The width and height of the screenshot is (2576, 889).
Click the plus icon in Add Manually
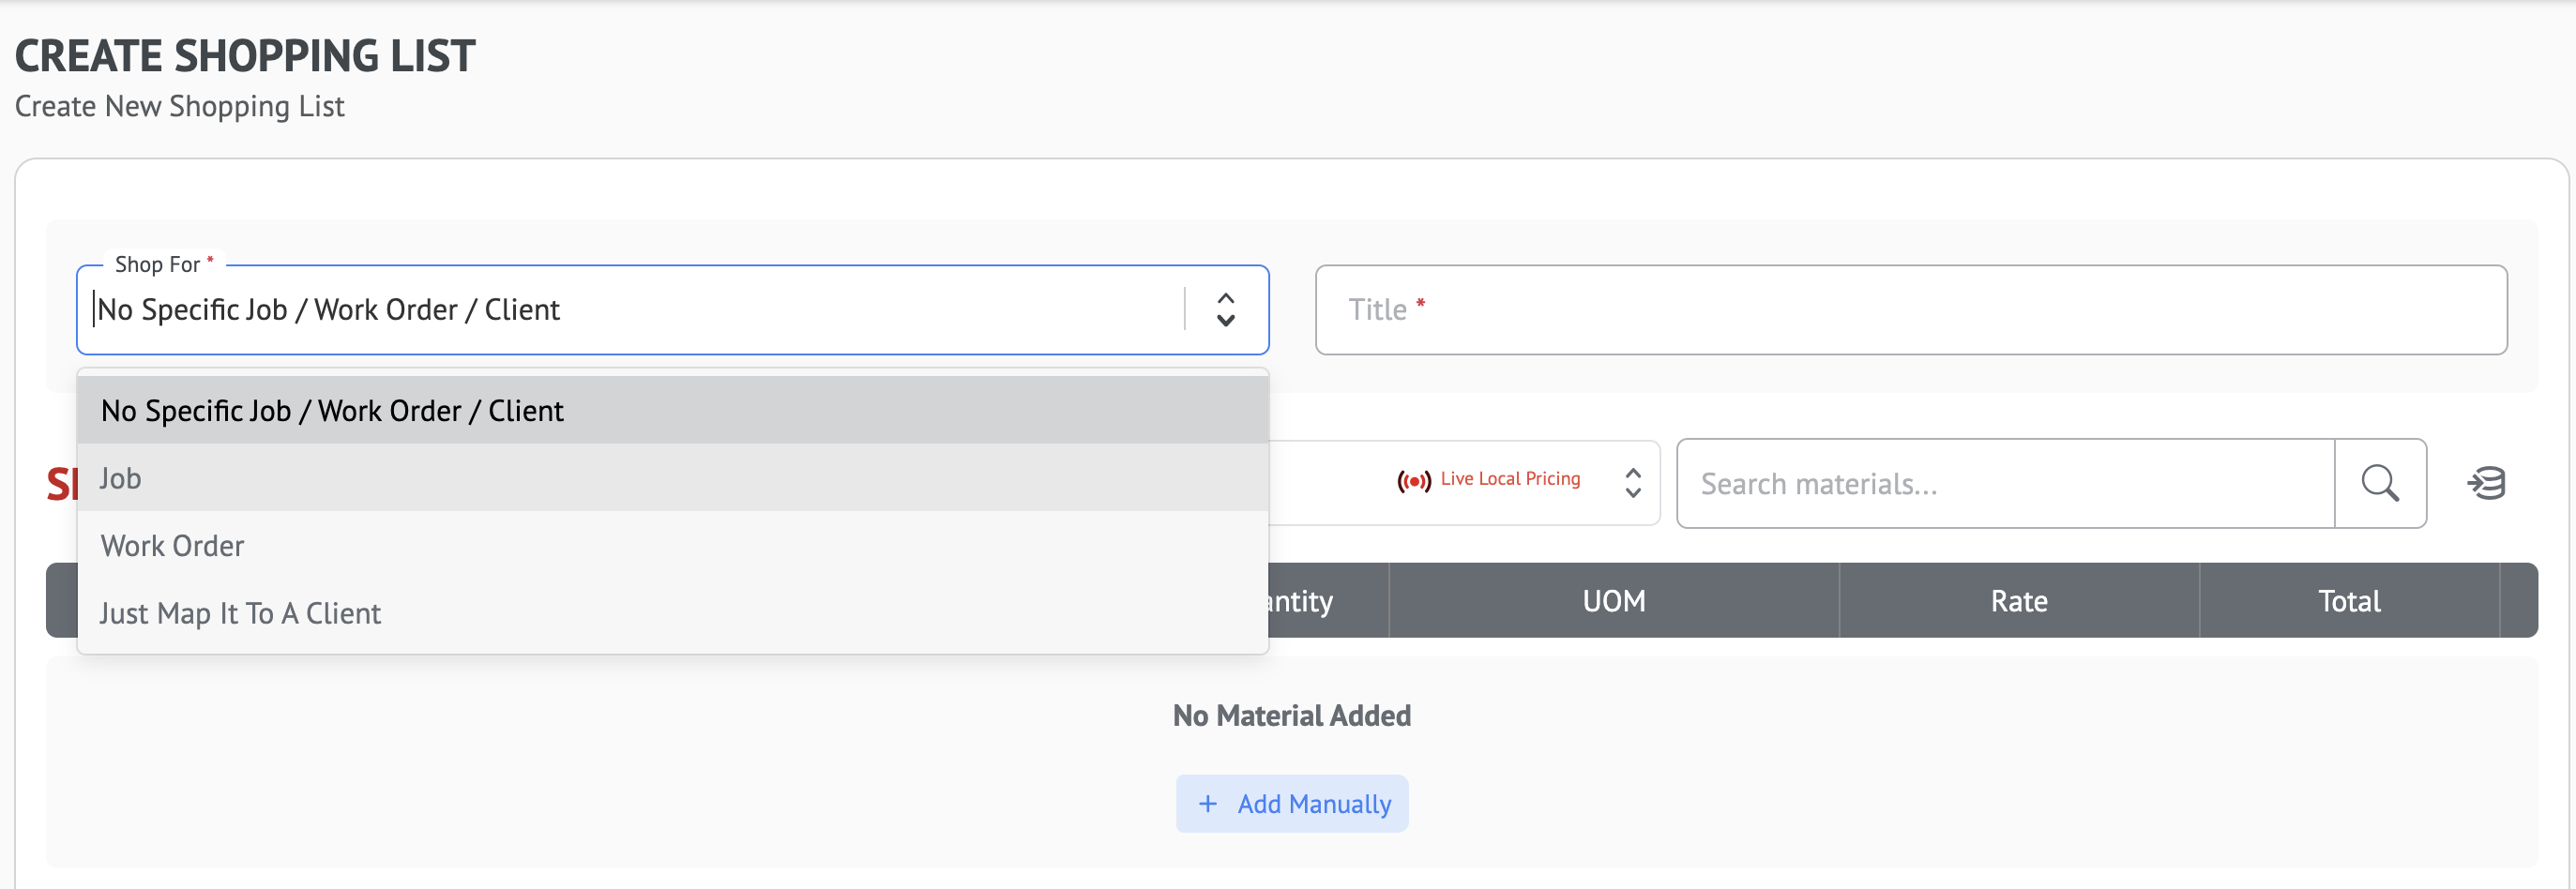(x=1208, y=804)
